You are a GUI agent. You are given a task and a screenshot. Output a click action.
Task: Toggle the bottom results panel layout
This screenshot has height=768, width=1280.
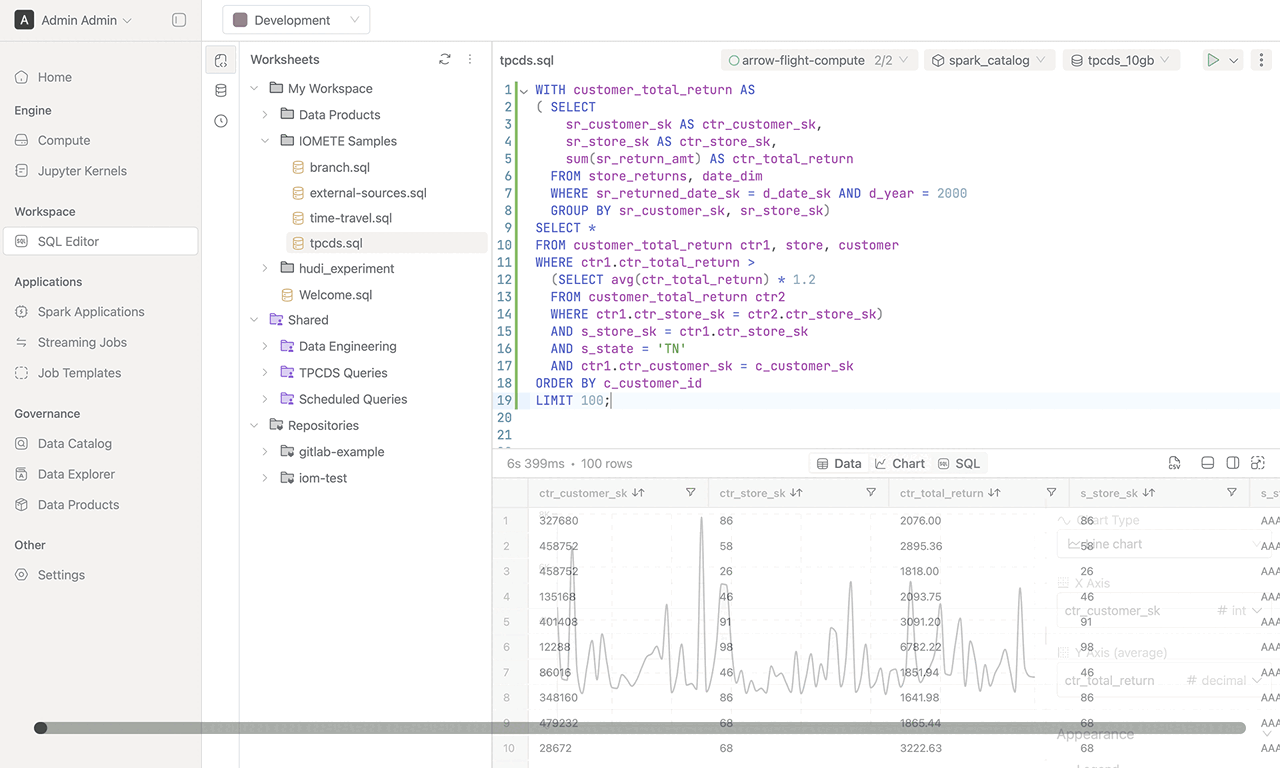(1208, 463)
